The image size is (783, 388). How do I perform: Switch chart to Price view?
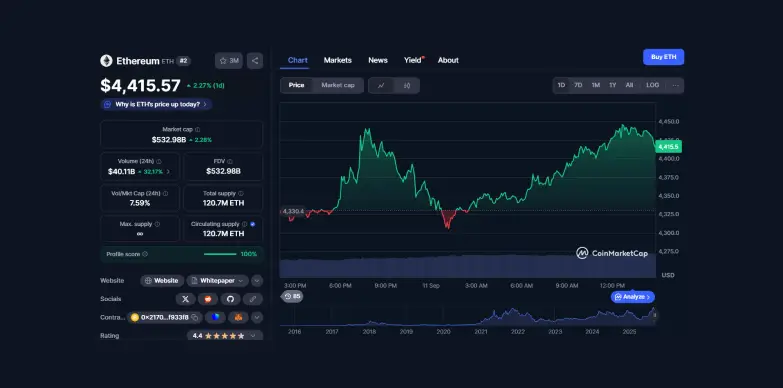tap(296, 85)
